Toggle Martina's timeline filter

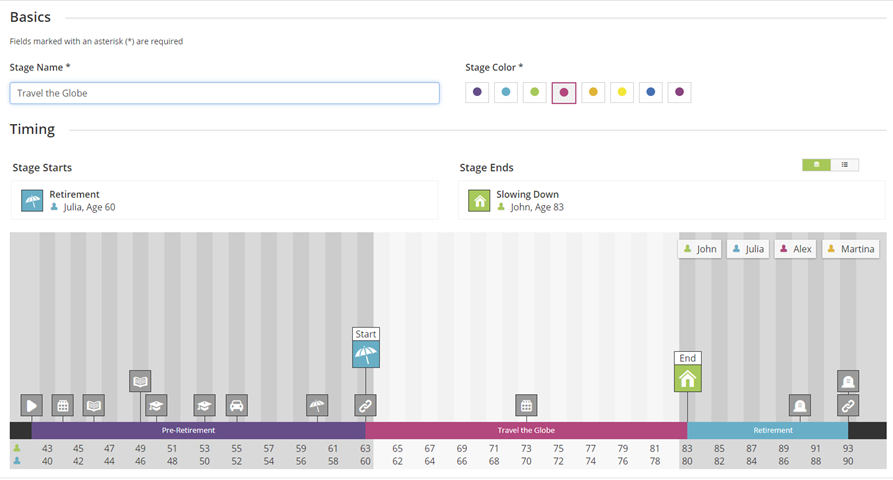(850, 249)
